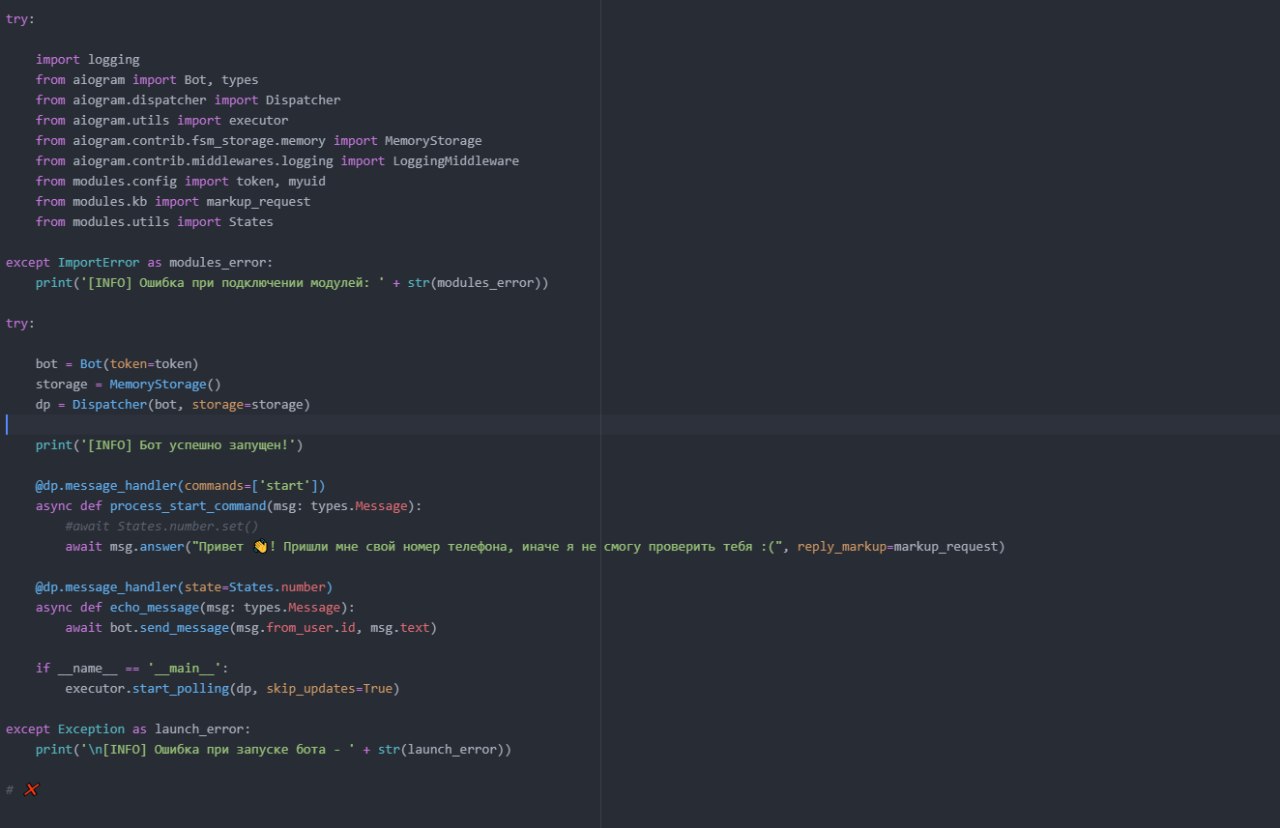Click the 'from aiogram import Bot, types' line
The image size is (1280, 828).
click(147, 80)
